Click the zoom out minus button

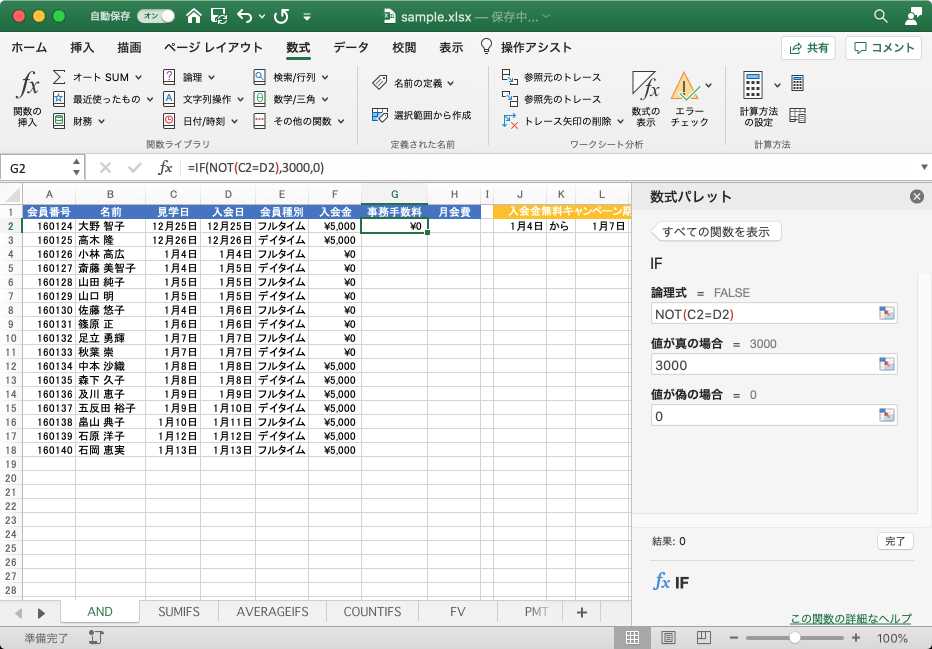pos(733,638)
